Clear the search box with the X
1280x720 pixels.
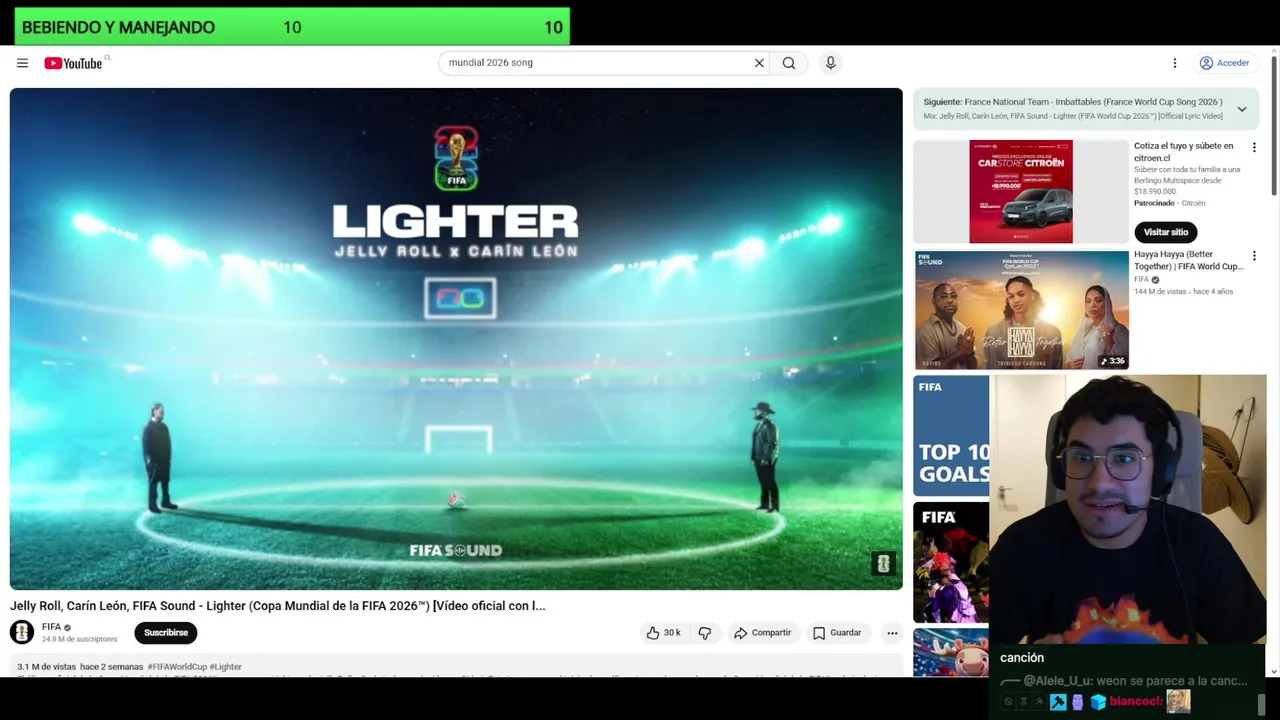(x=759, y=63)
